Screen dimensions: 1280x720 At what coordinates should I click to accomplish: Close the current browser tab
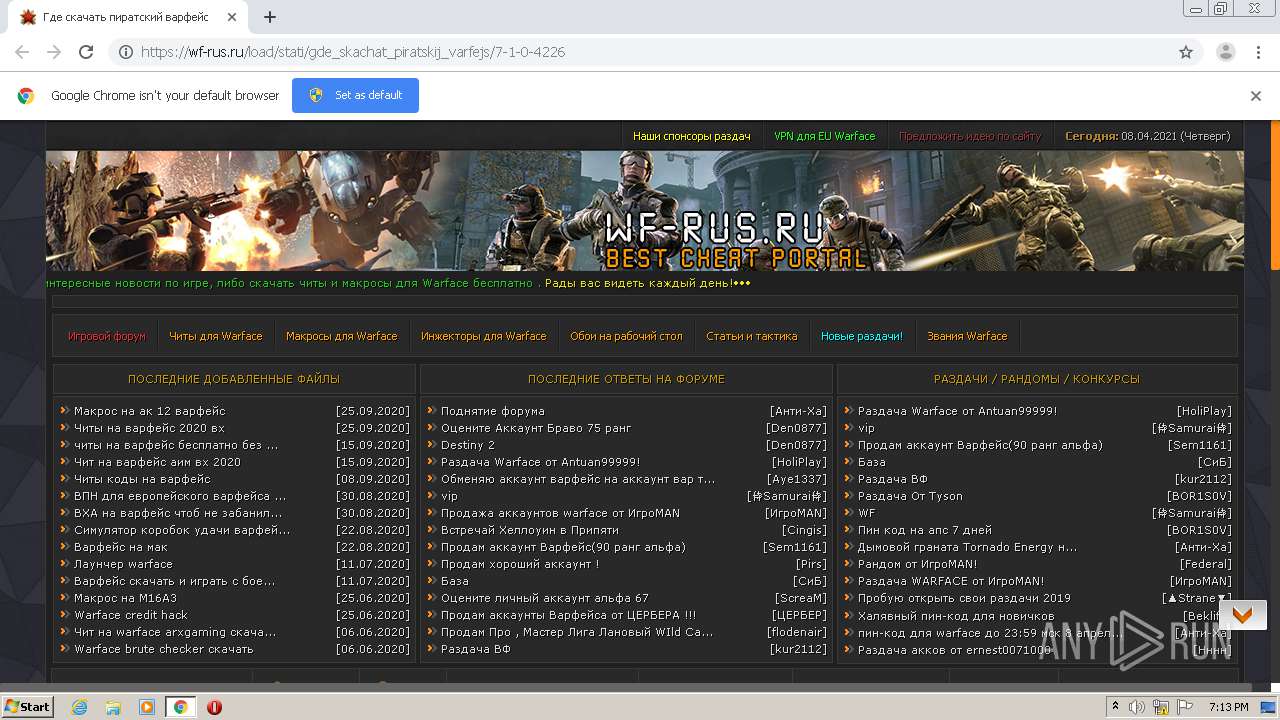click(233, 17)
